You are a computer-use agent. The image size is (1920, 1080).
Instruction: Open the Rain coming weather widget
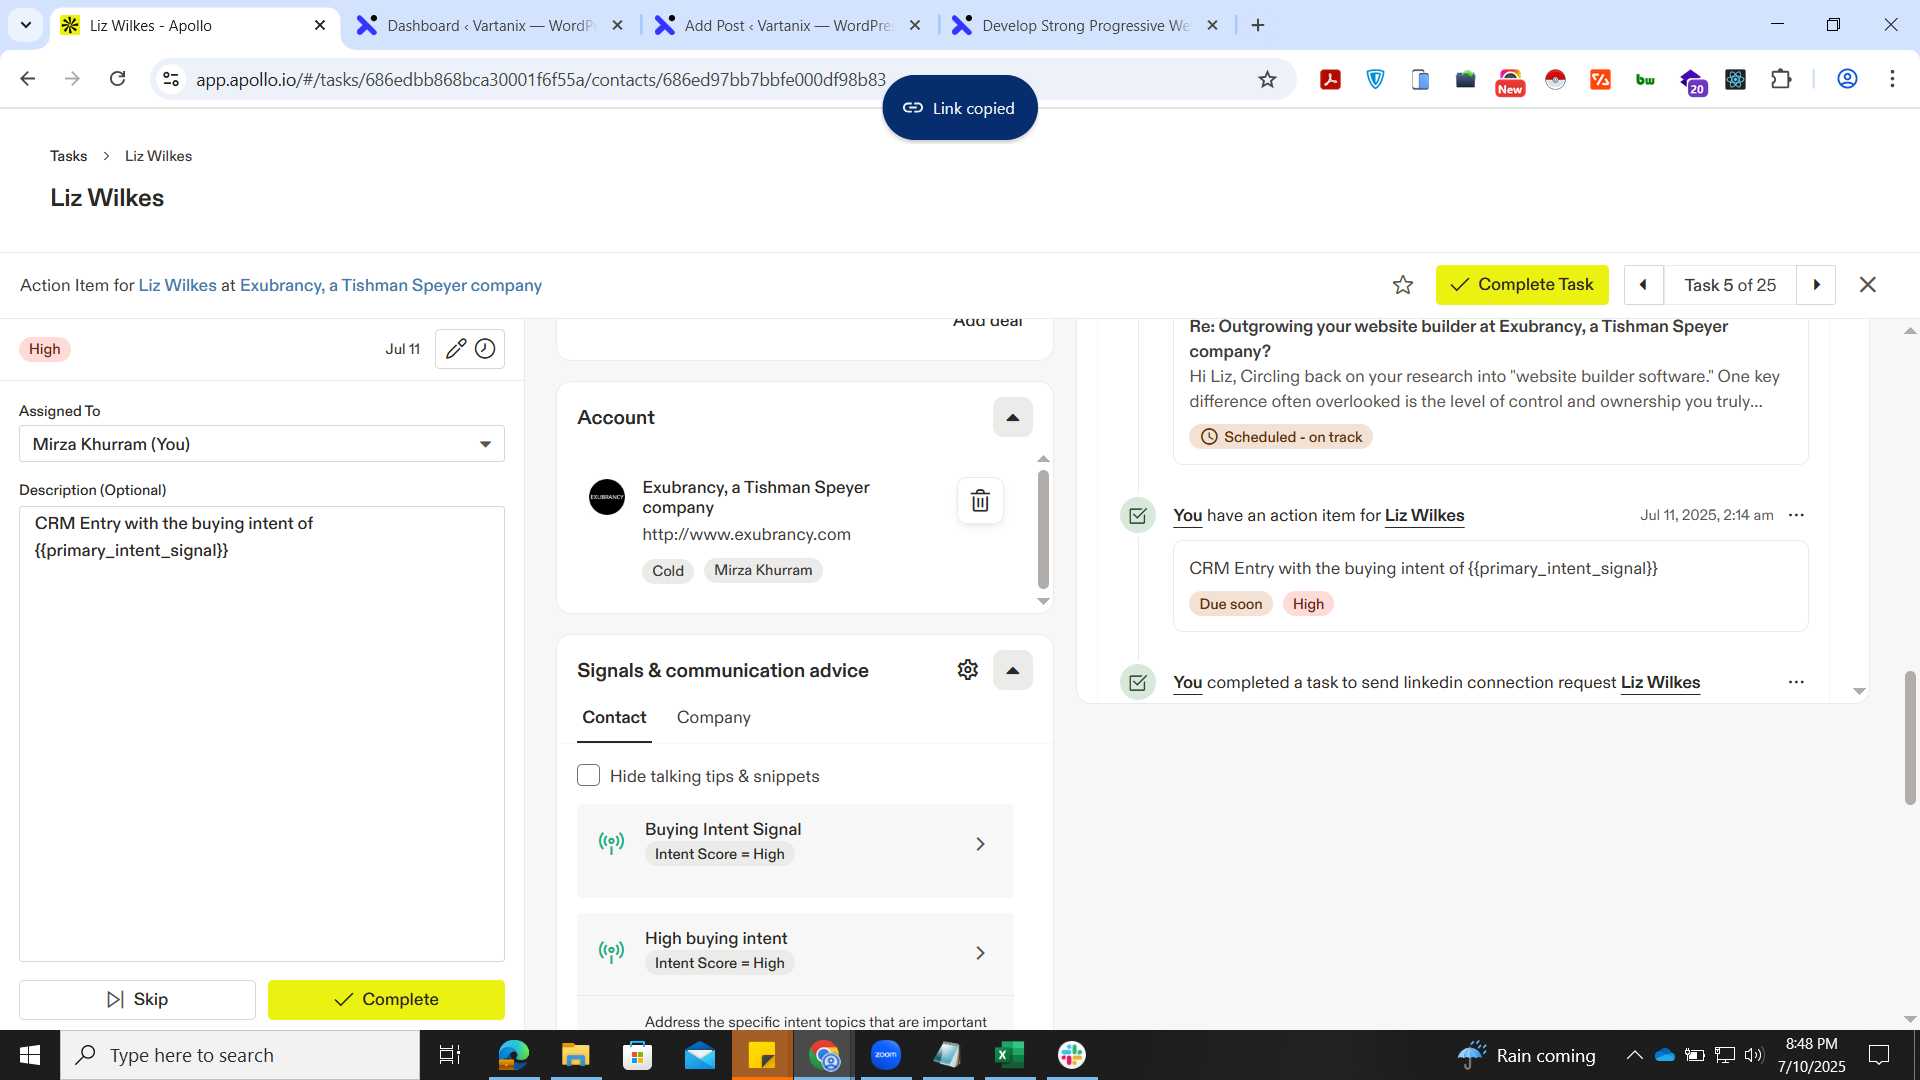1526,1055
